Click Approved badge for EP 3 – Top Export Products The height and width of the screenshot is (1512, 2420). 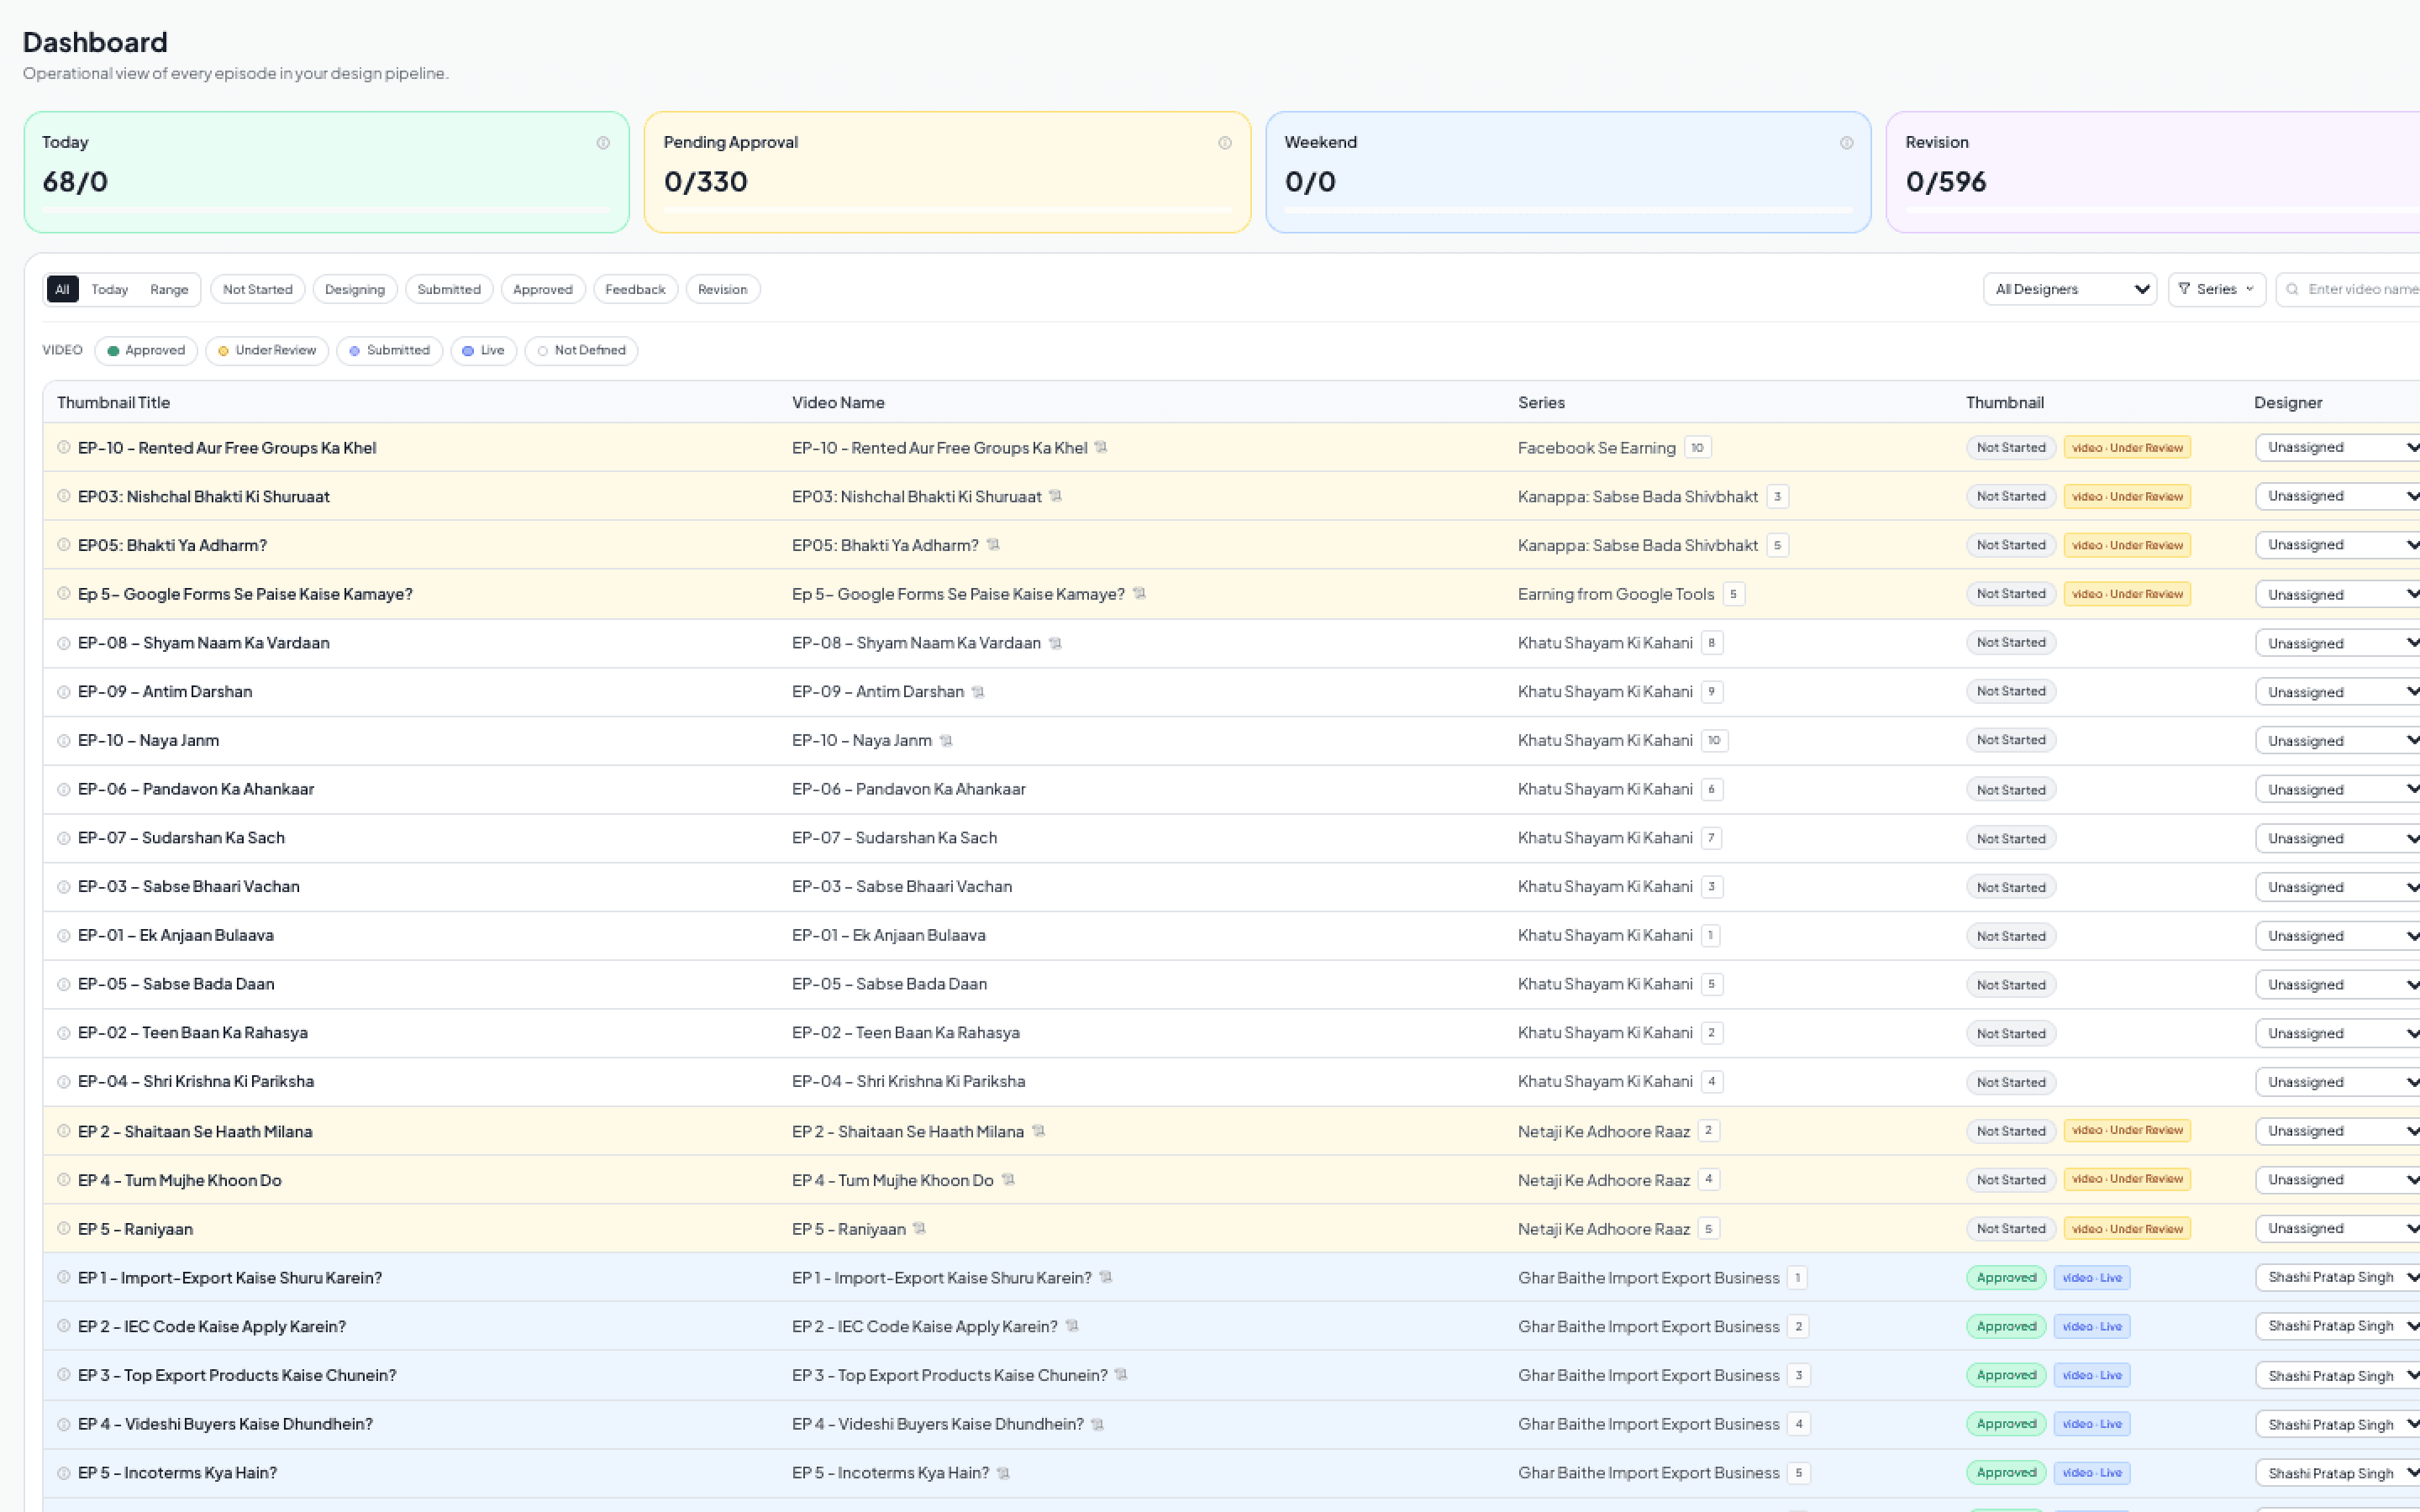[2006, 1375]
